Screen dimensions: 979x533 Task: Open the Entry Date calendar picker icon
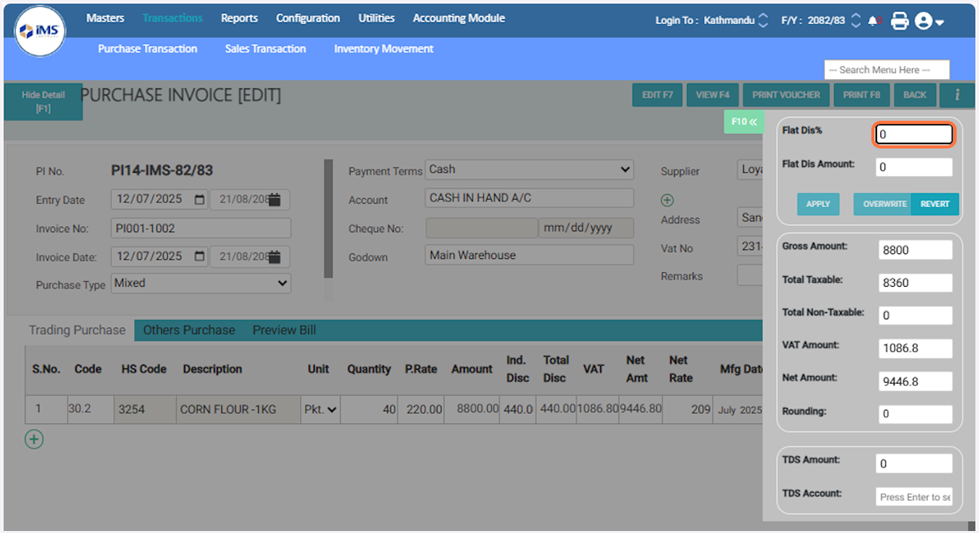point(199,200)
